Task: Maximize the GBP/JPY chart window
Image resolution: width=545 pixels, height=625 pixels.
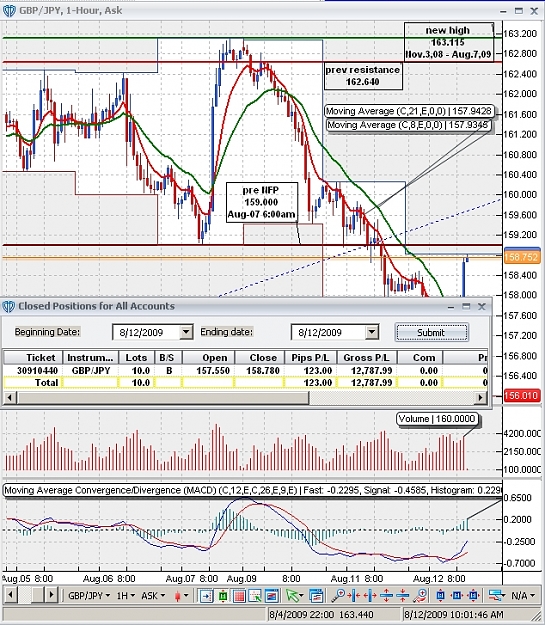Action: 519,11
